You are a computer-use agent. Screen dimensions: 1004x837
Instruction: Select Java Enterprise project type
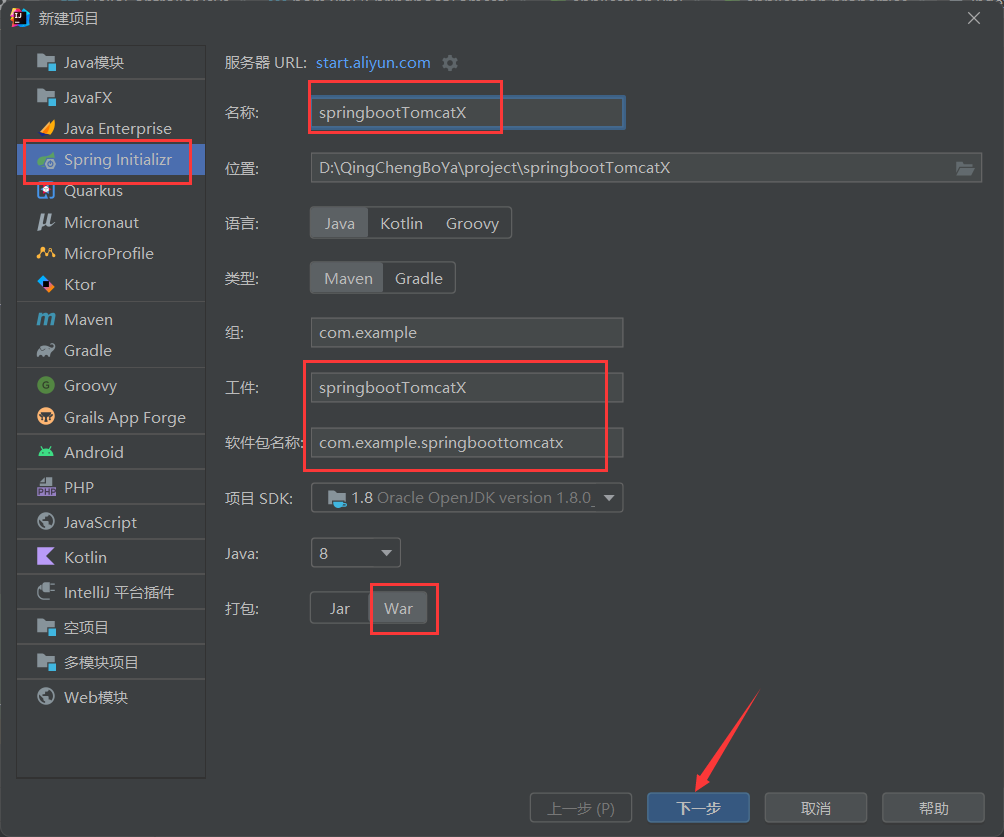111,128
